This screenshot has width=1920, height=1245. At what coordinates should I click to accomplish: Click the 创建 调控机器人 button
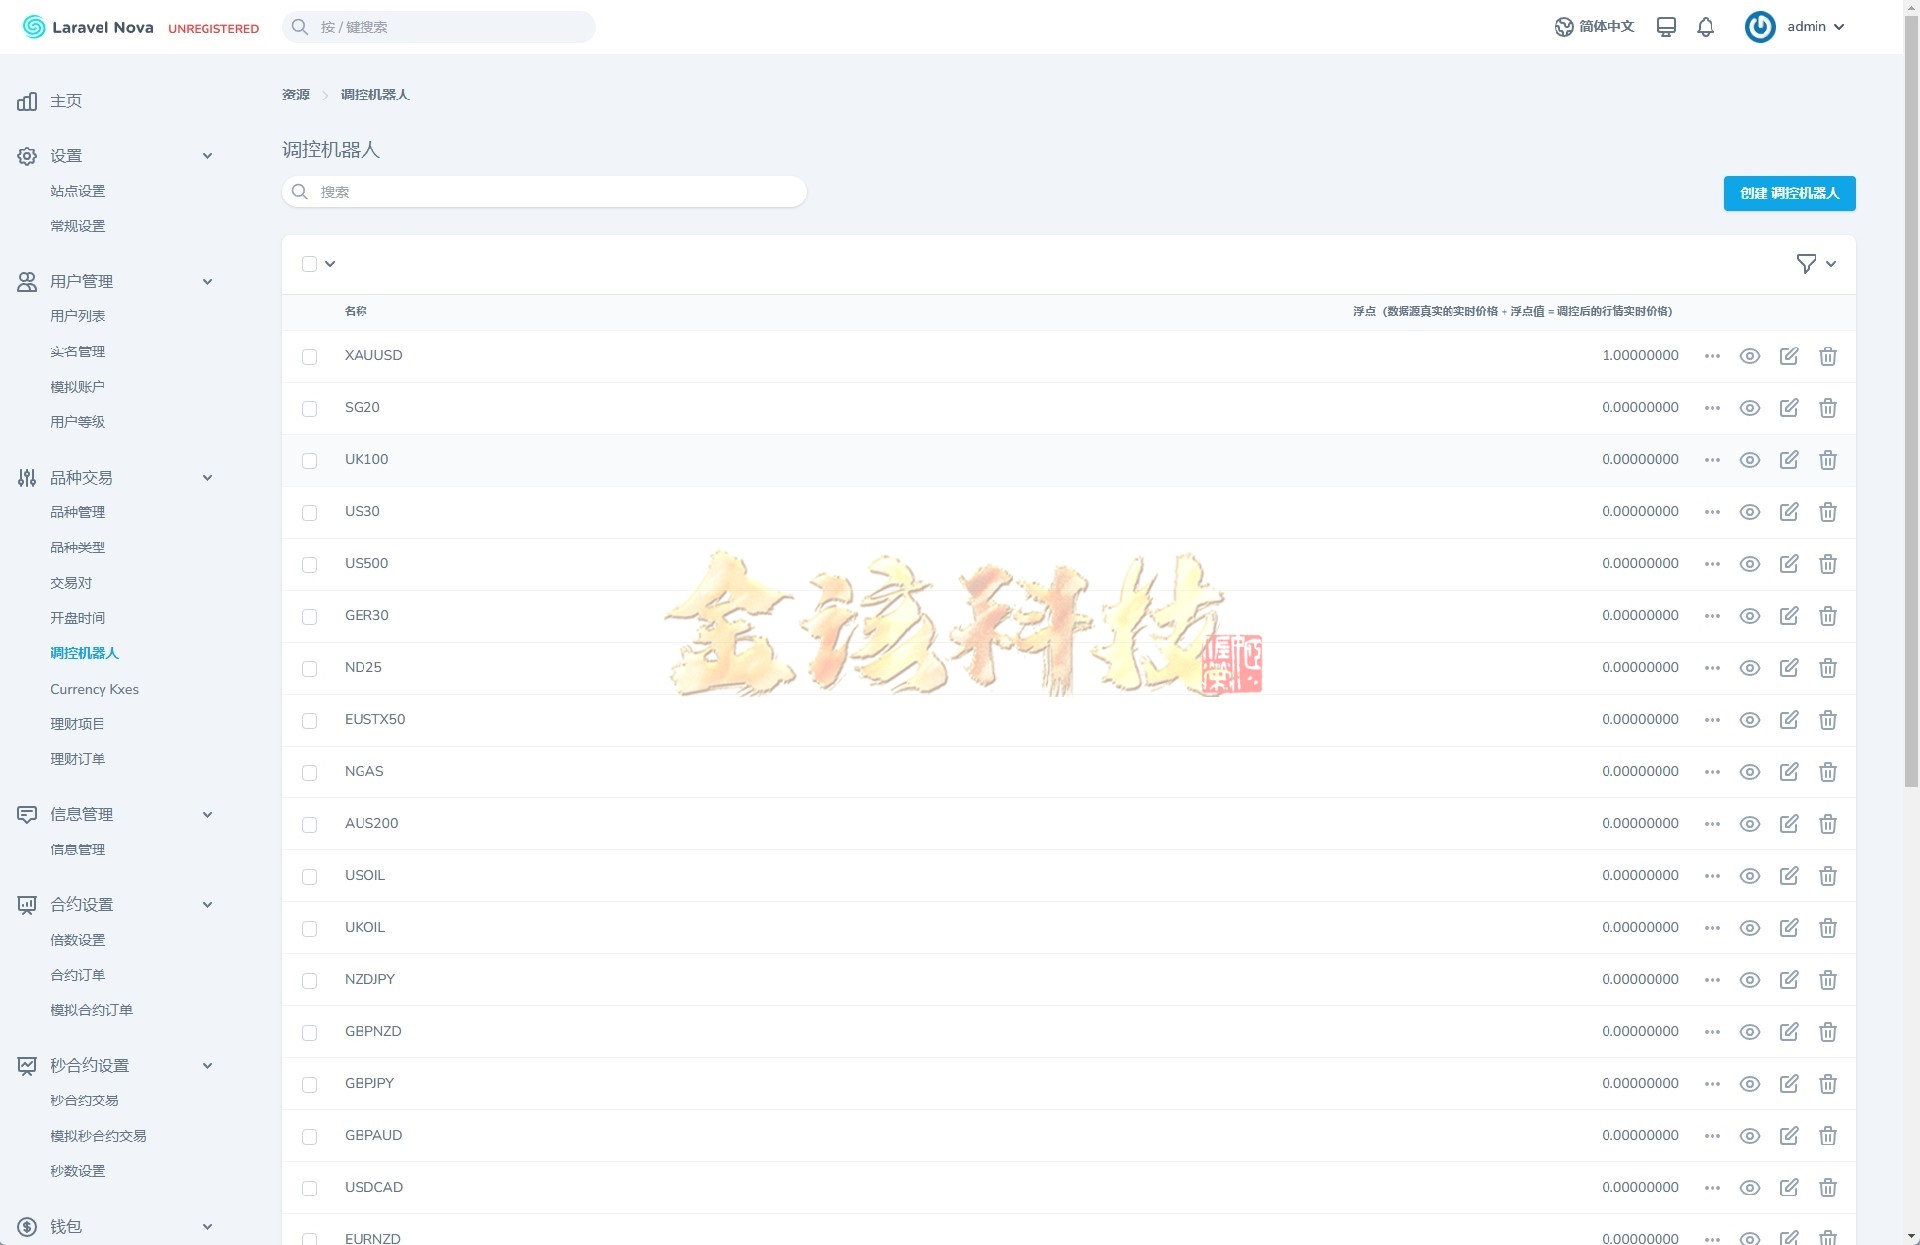(x=1789, y=193)
